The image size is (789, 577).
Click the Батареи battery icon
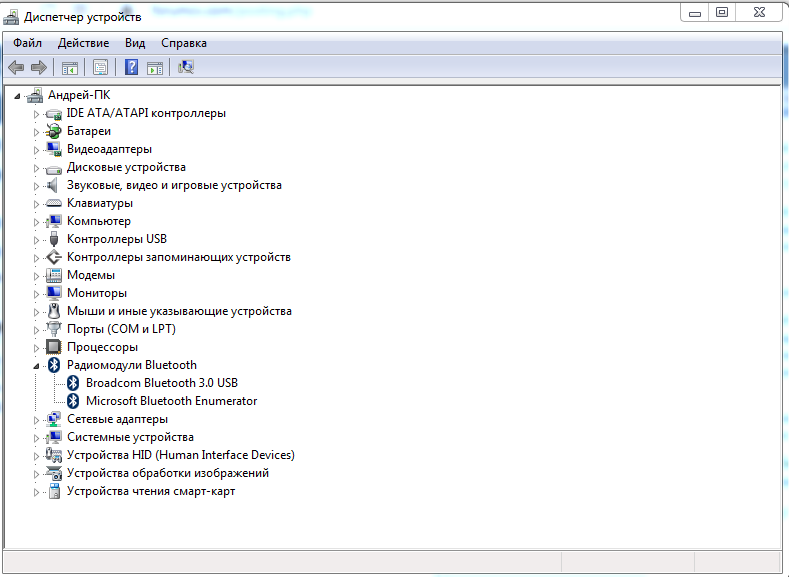54,131
